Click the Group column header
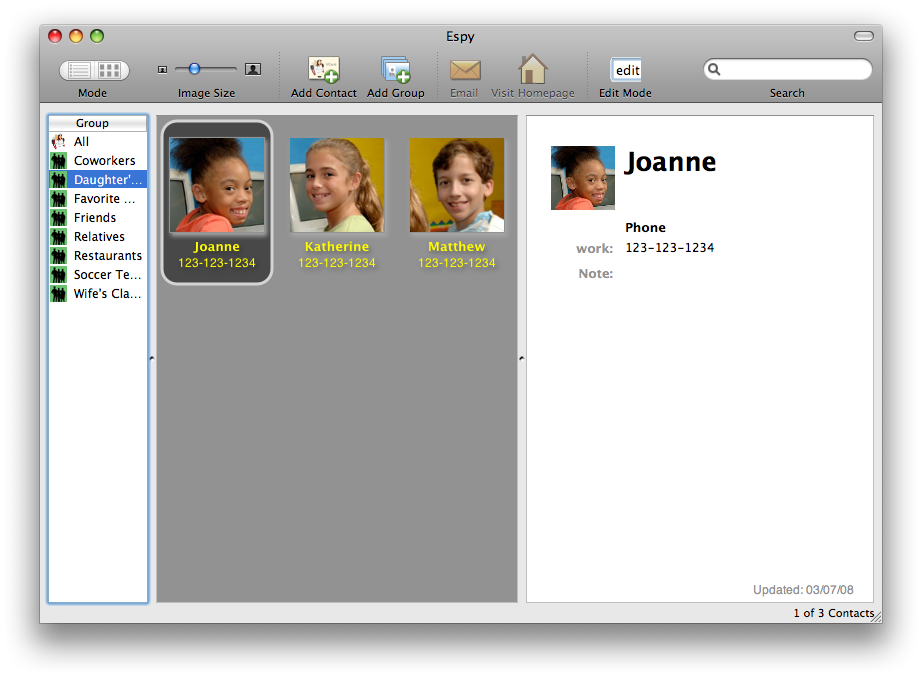Screen dimensions: 922x678 [98, 123]
